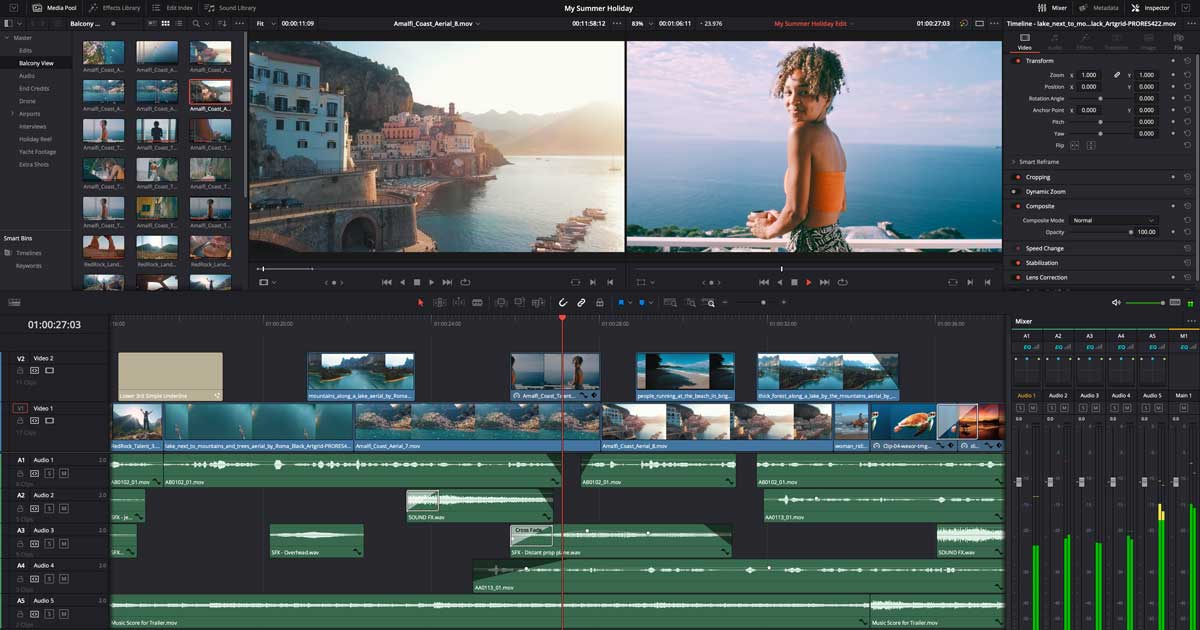The image size is (1200, 630).
Task: Adjust the green playback volume slider
Action: point(1146,302)
